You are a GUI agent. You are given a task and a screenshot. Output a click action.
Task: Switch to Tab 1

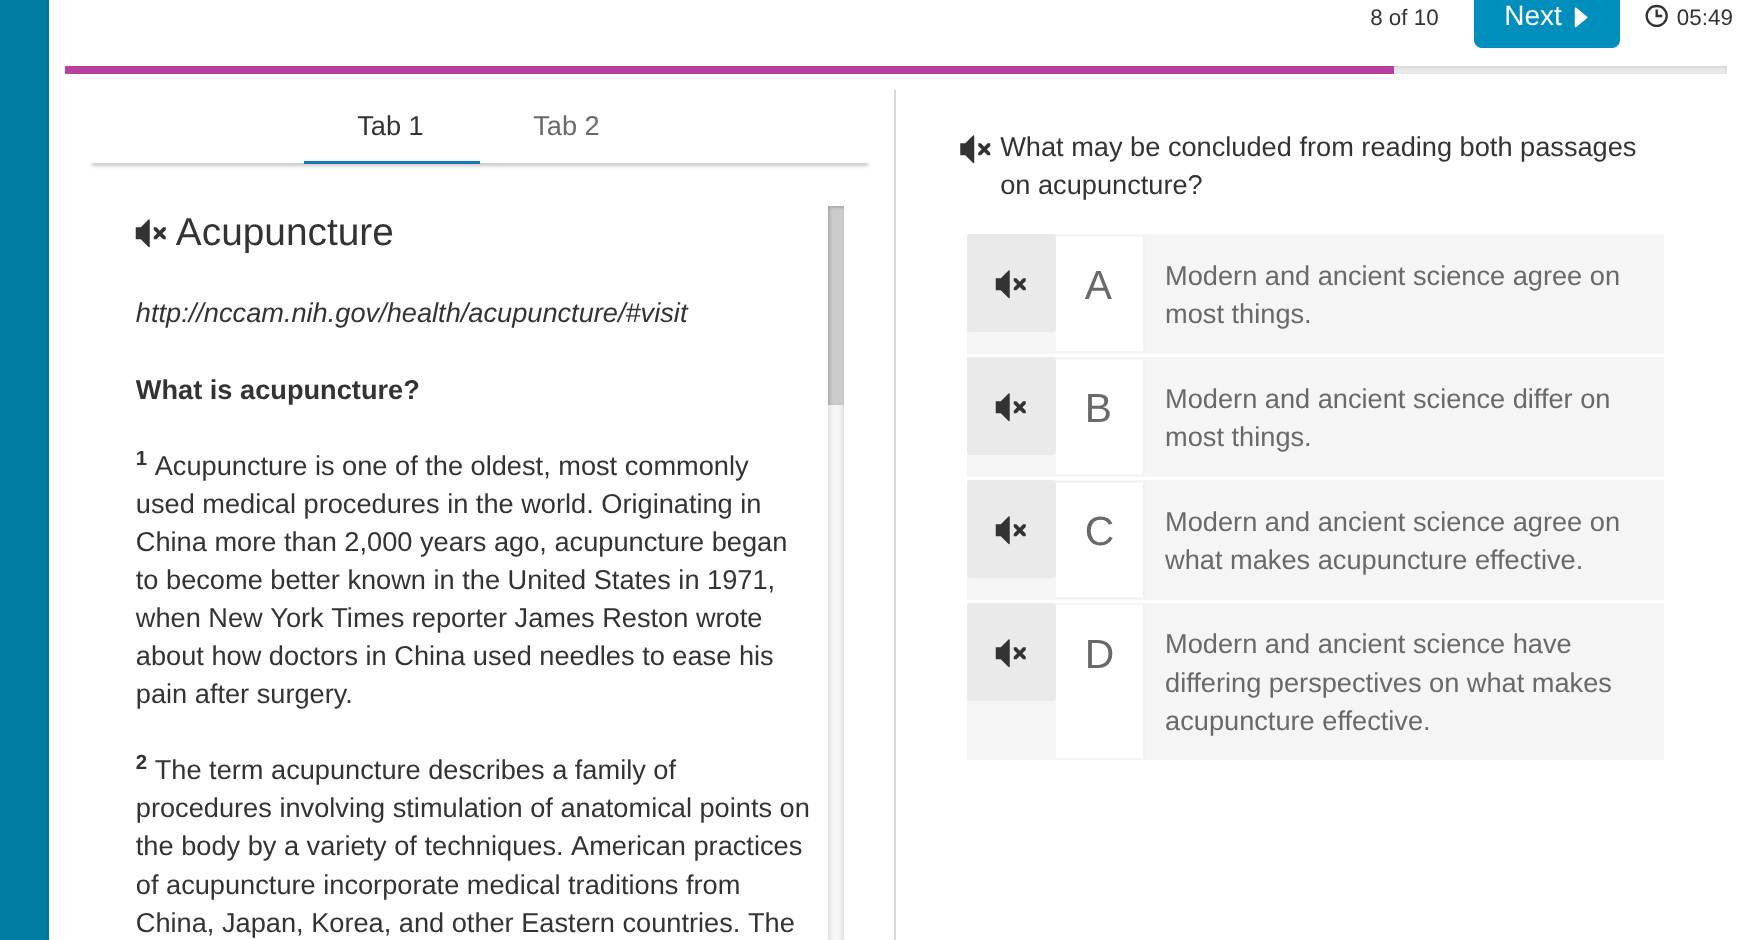[391, 126]
